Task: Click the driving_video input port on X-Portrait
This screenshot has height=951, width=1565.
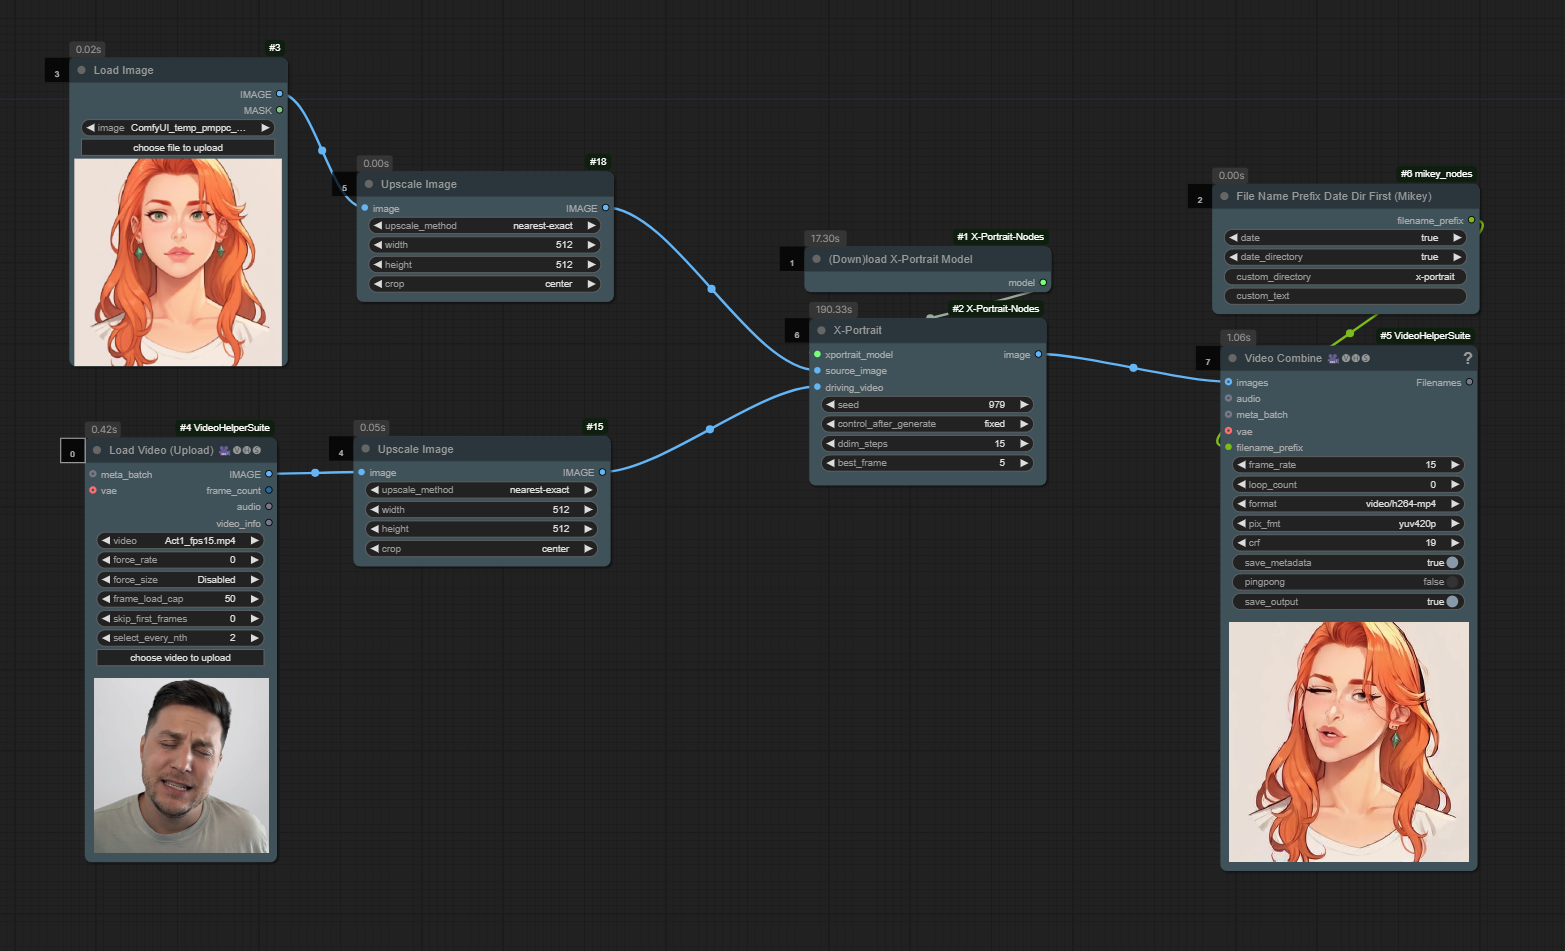Action: (817, 387)
